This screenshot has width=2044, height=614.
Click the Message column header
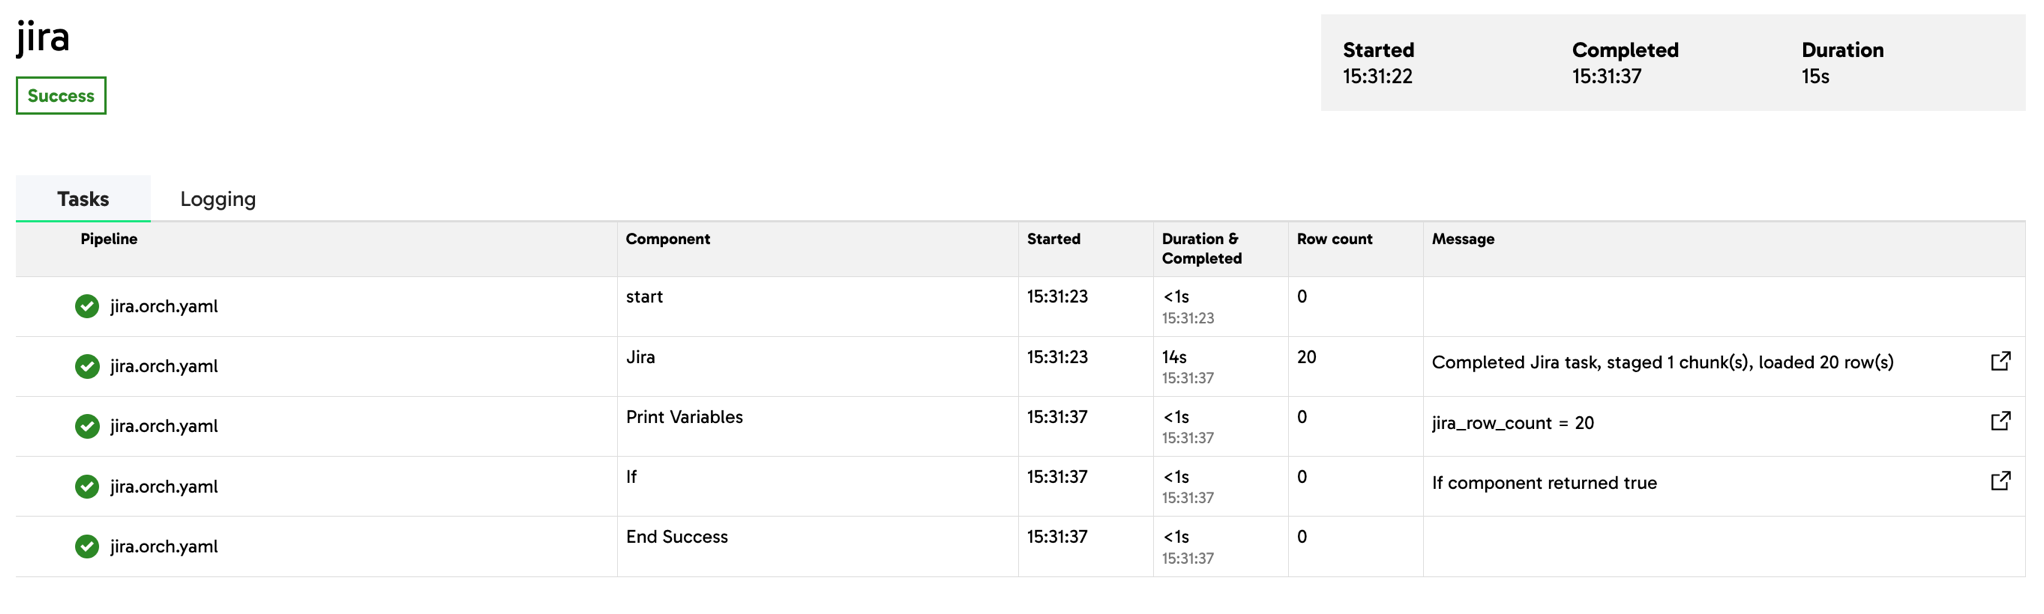[1463, 239]
